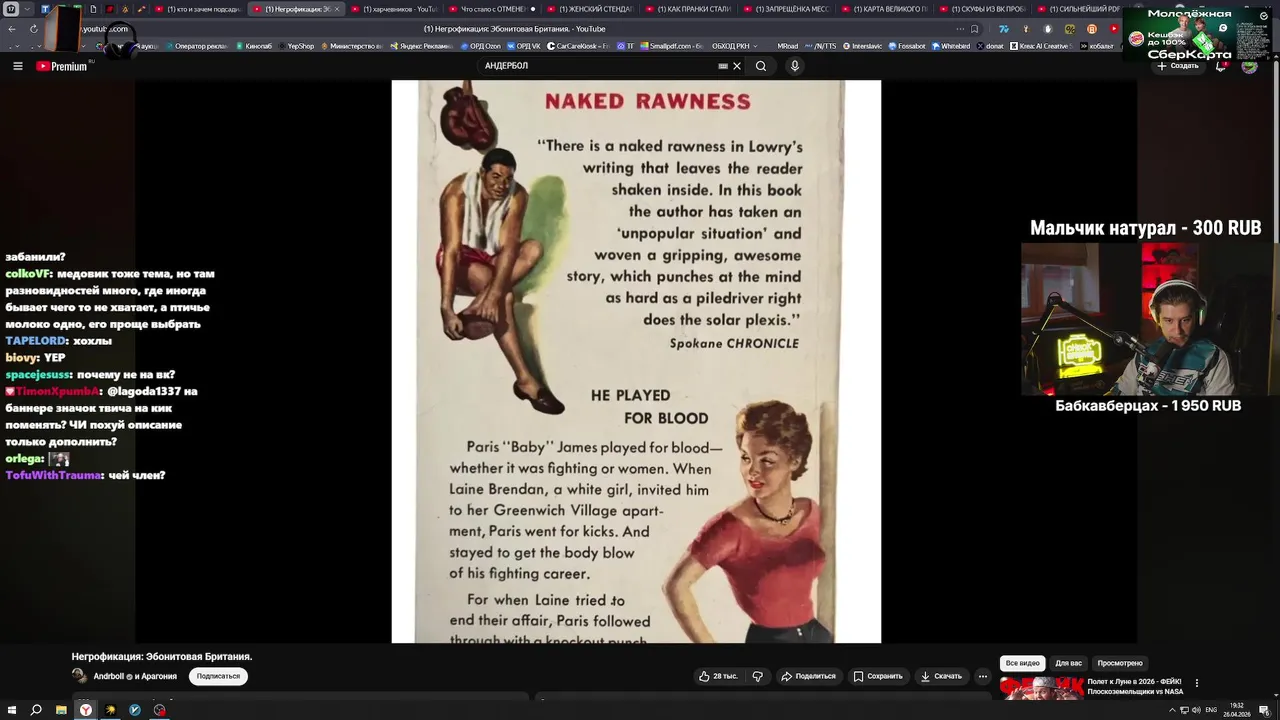Open ОРД Ozon bookmark
This screenshot has height=720, width=1280.
[x=481, y=46]
